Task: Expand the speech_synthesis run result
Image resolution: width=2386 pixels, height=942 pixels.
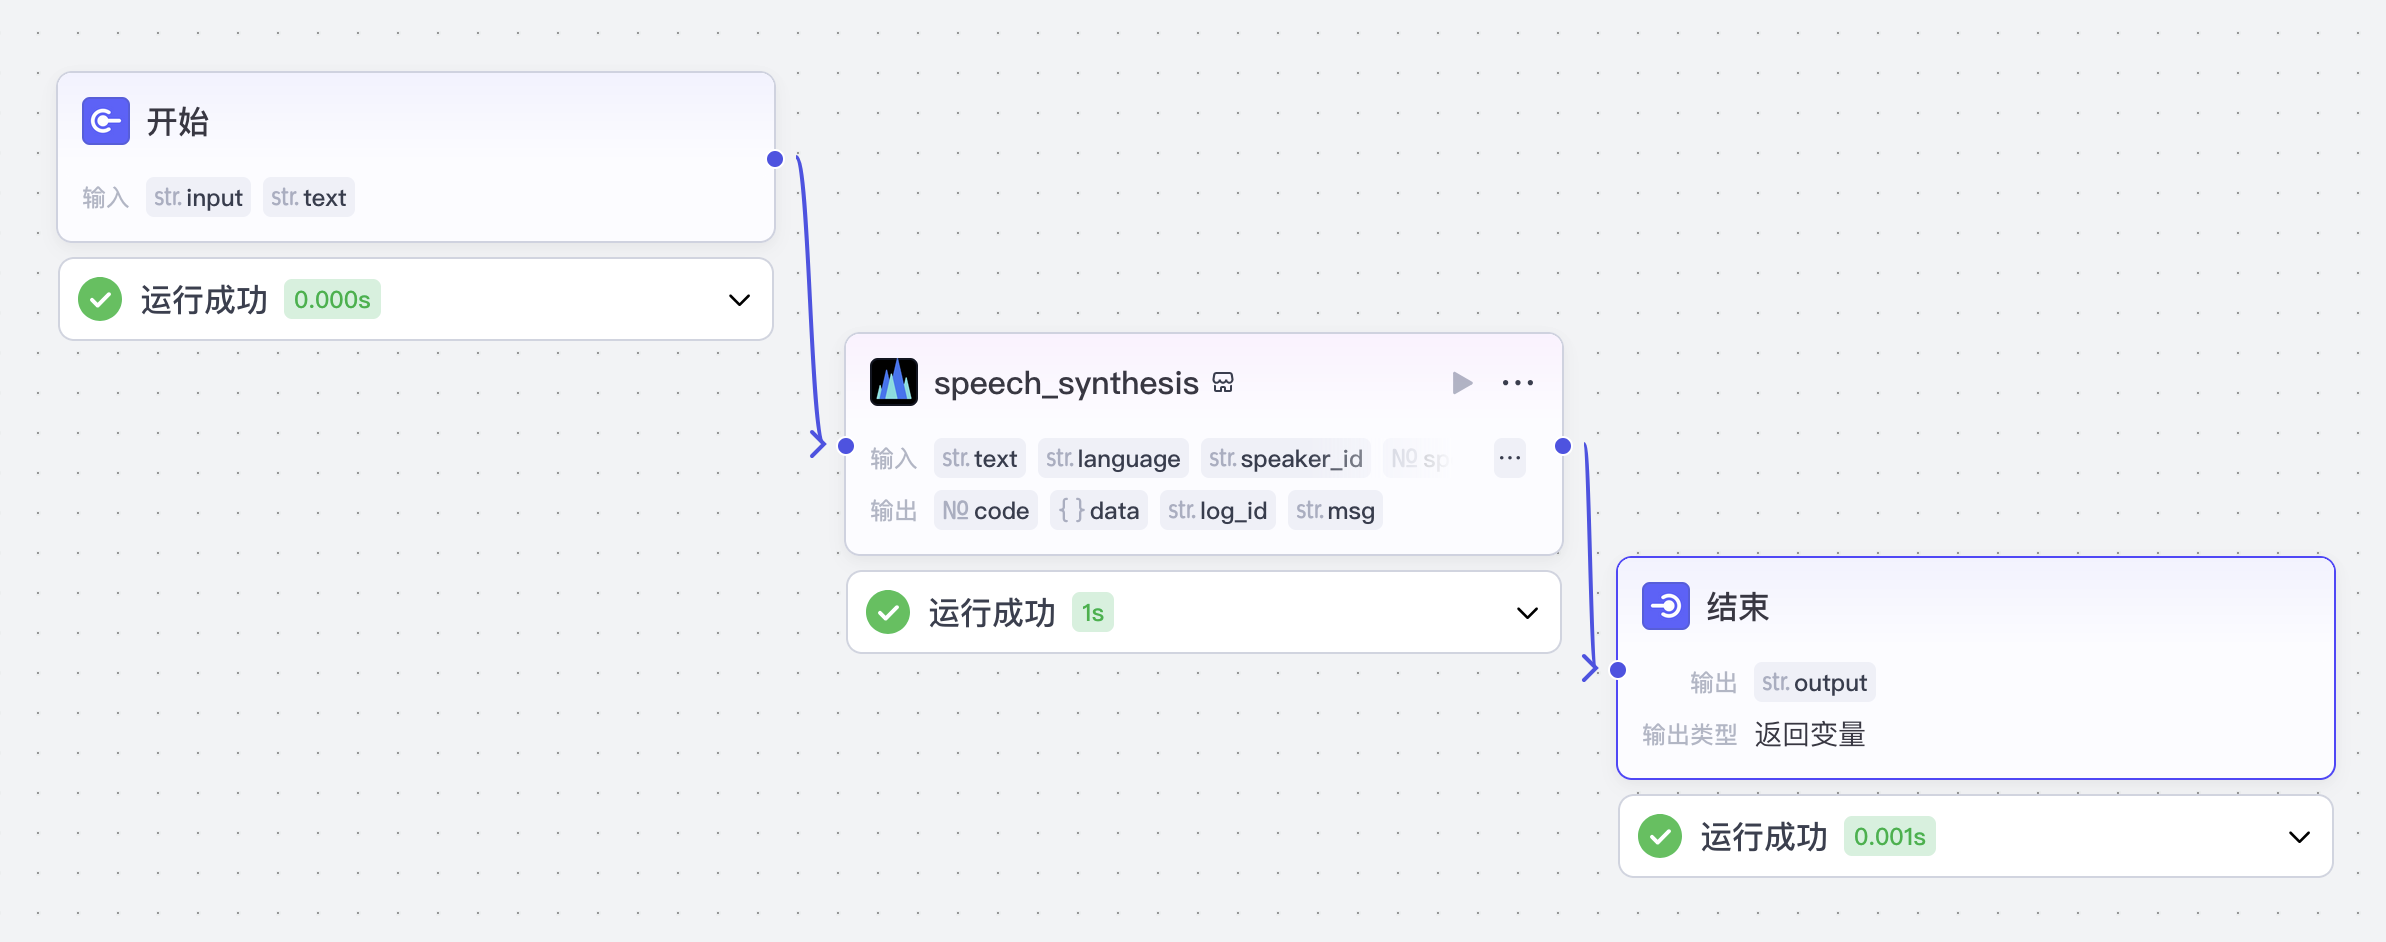Action: (x=1527, y=613)
